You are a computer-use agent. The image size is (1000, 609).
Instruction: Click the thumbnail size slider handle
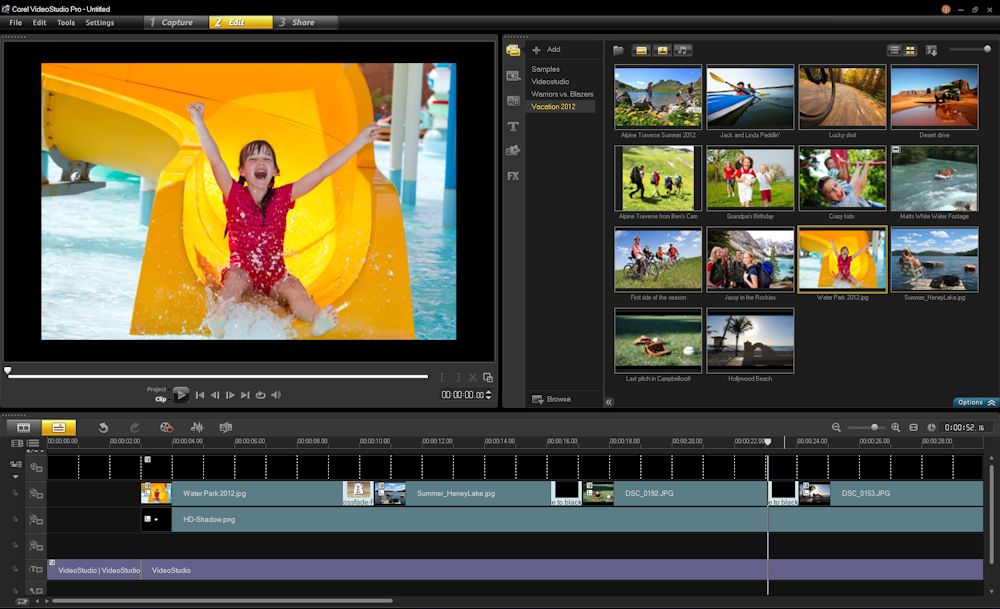[x=987, y=49]
